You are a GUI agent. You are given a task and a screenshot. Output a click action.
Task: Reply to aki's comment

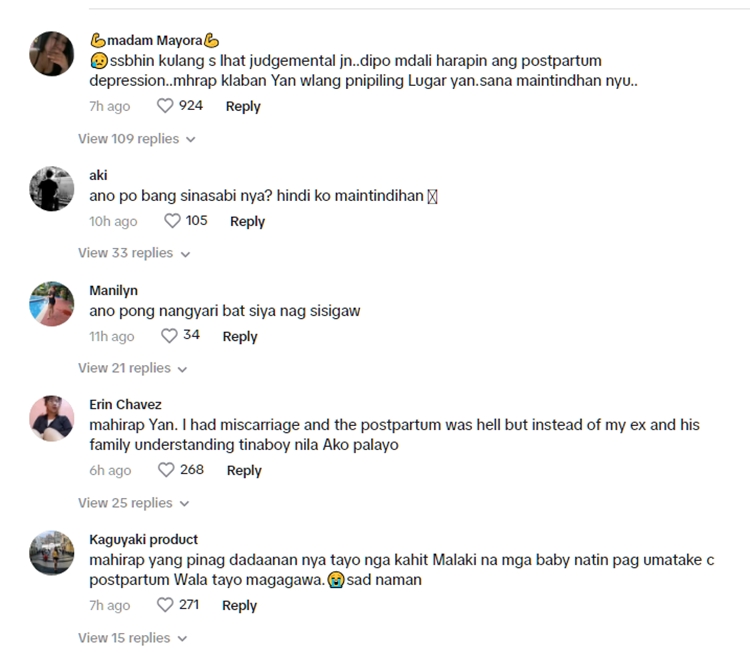(x=247, y=221)
